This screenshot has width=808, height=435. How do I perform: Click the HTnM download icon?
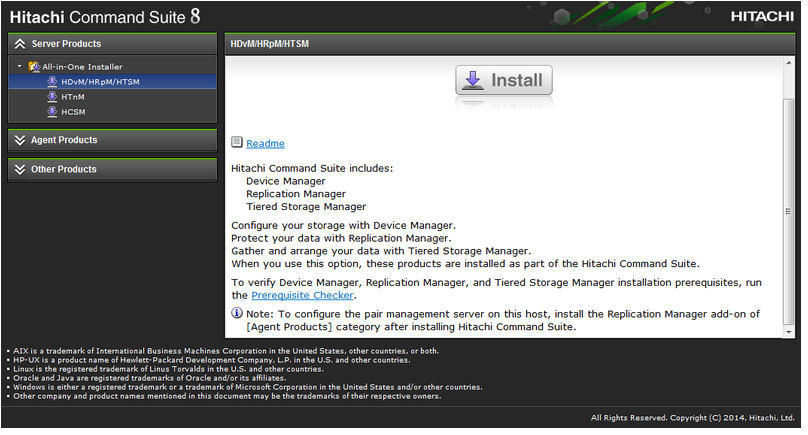point(52,96)
